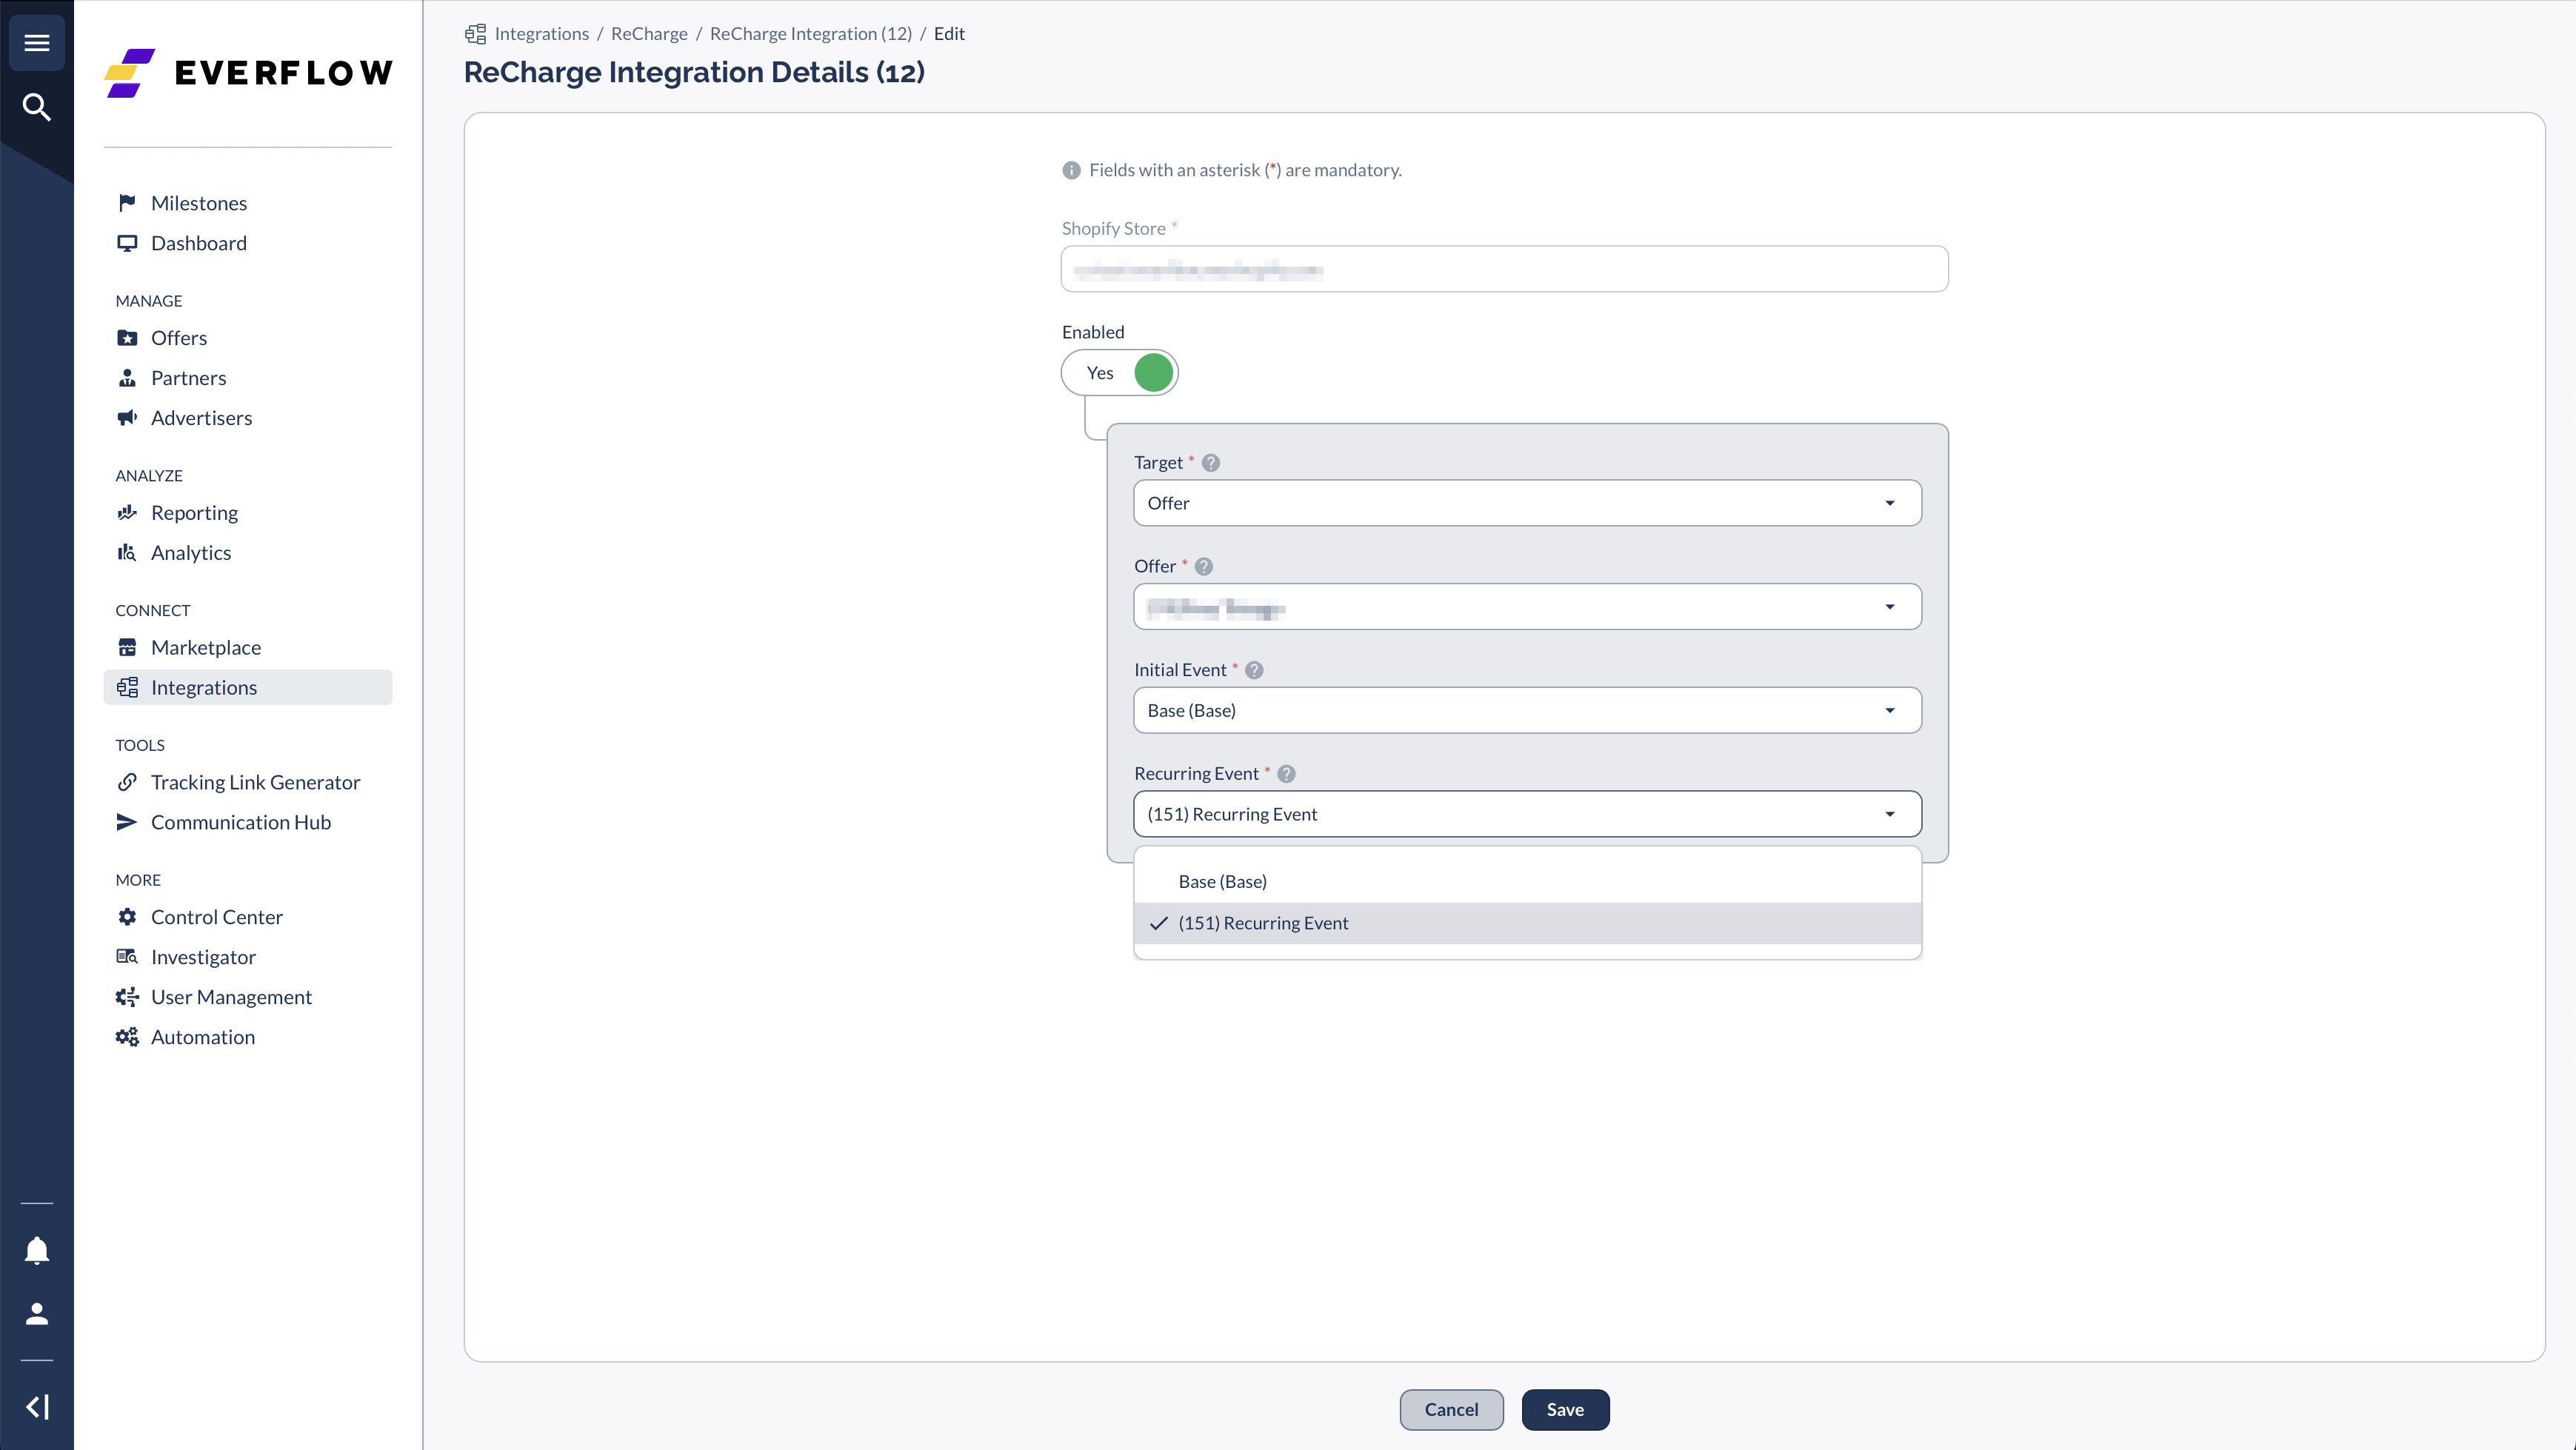Click the Advertisers megaphone icon
Screen dimensions: 2576x1450
coord(127,418)
